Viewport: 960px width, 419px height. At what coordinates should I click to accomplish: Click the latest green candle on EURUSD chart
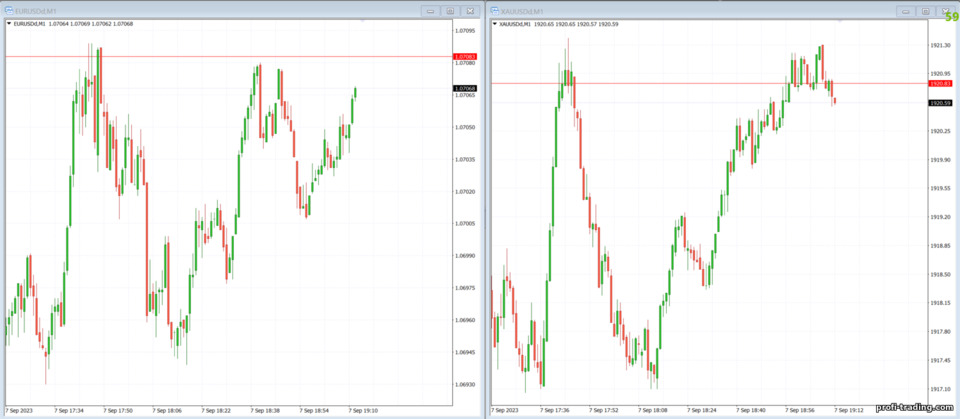(355, 92)
